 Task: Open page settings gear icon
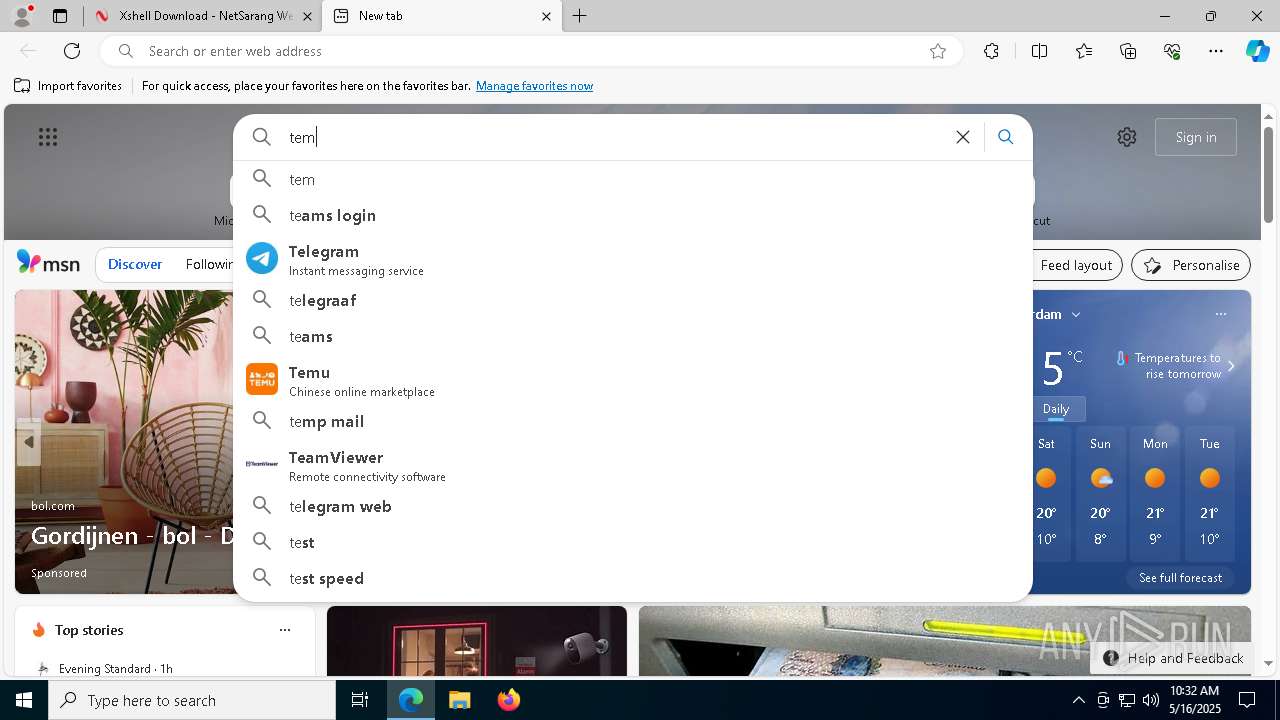point(1127,137)
